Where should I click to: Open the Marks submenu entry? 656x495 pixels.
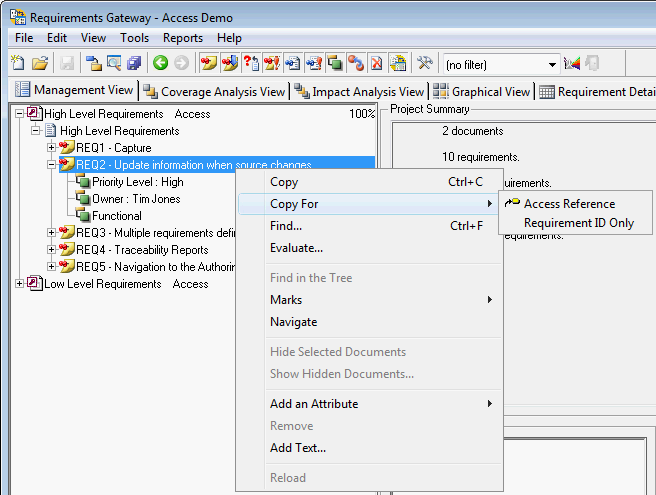[286, 300]
